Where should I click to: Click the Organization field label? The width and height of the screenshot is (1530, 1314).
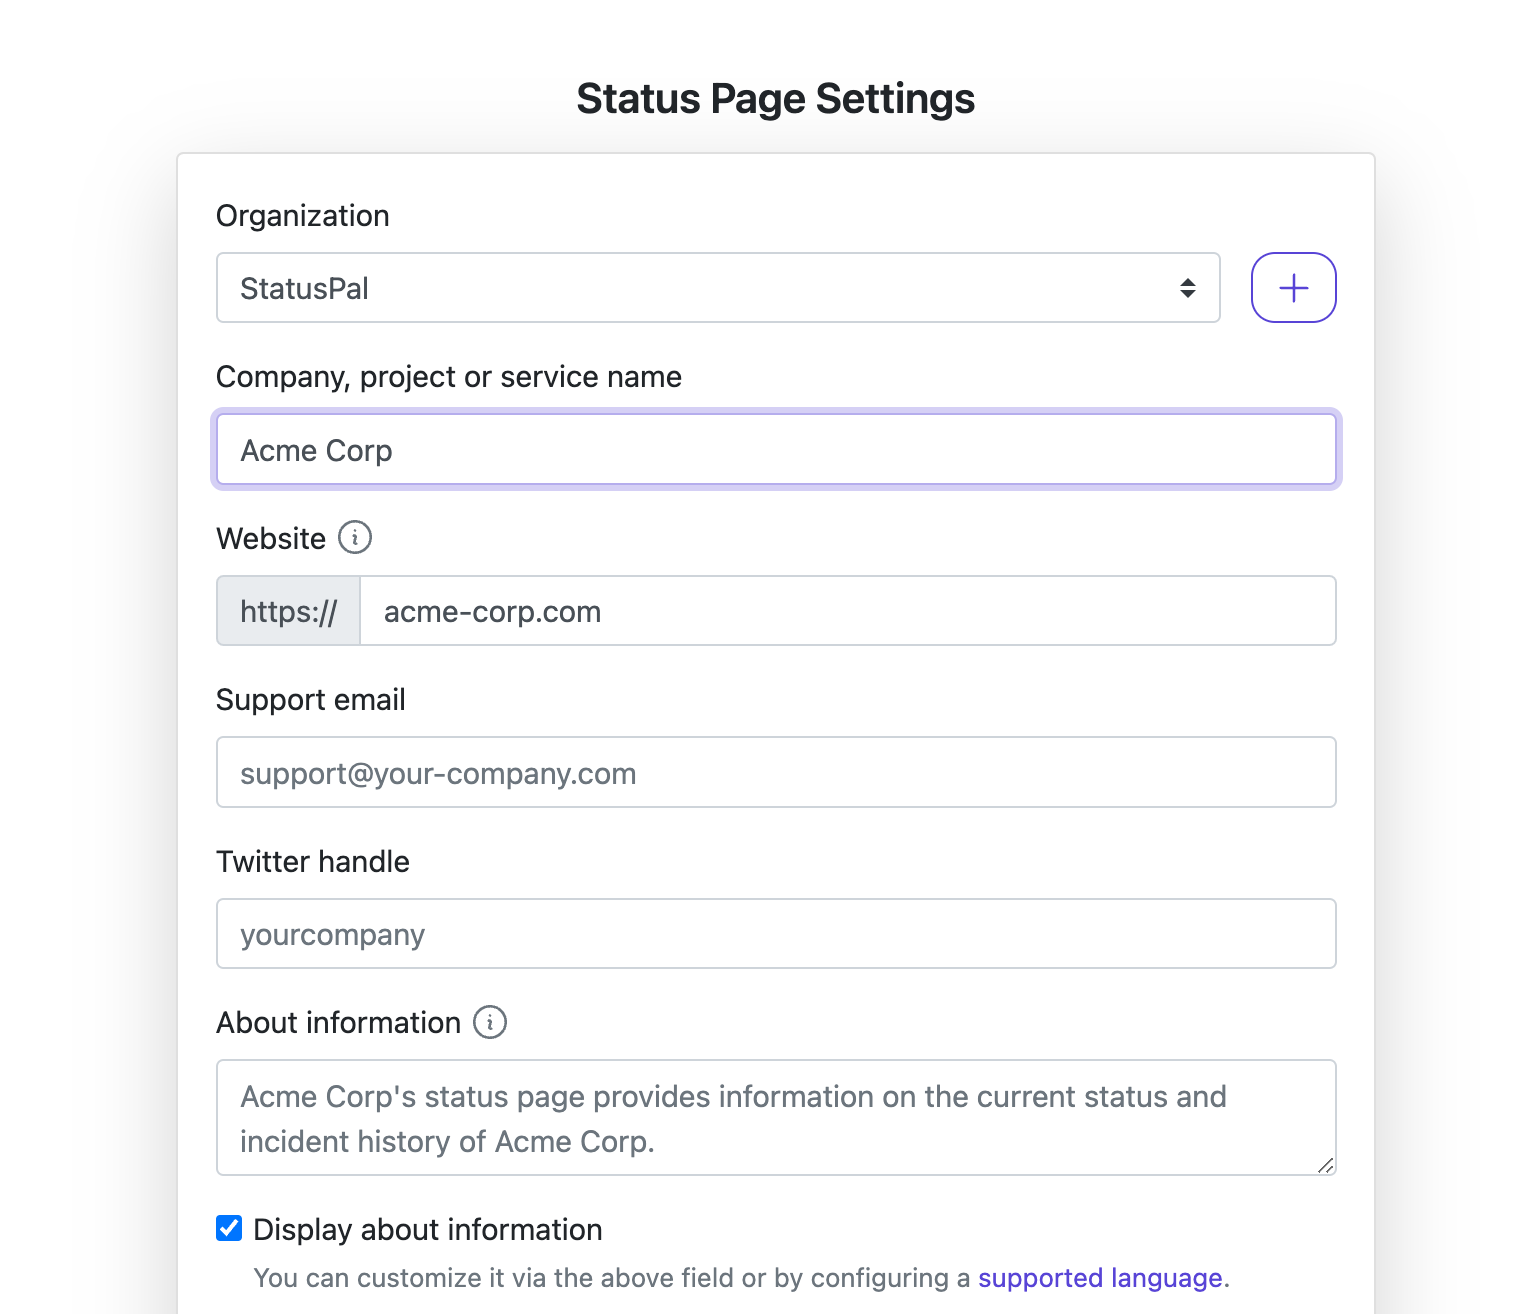point(303,216)
